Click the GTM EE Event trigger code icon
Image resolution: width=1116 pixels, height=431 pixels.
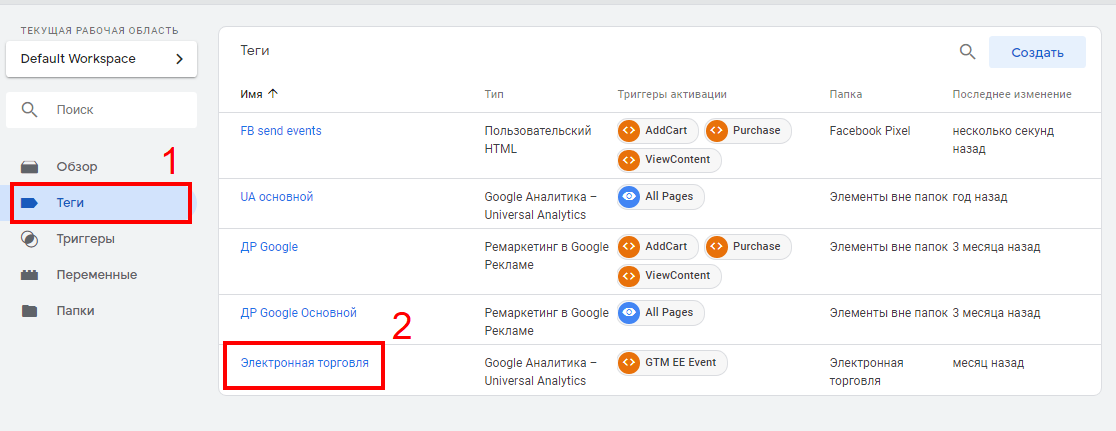point(629,363)
